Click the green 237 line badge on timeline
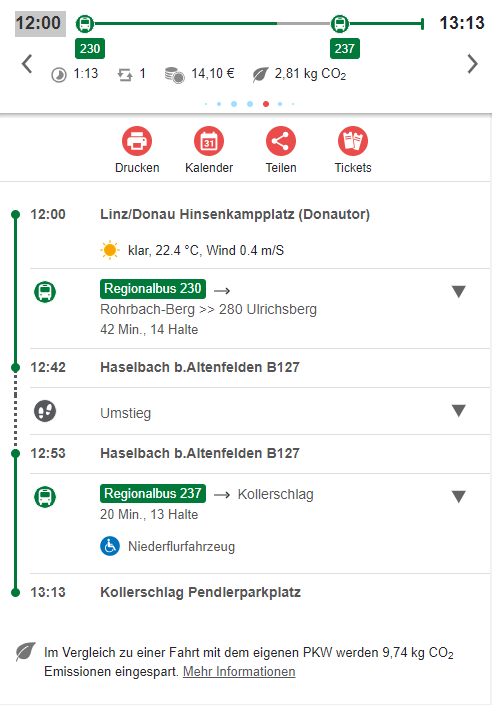The height and width of the screenshot is (705, 492). (344, 49)
